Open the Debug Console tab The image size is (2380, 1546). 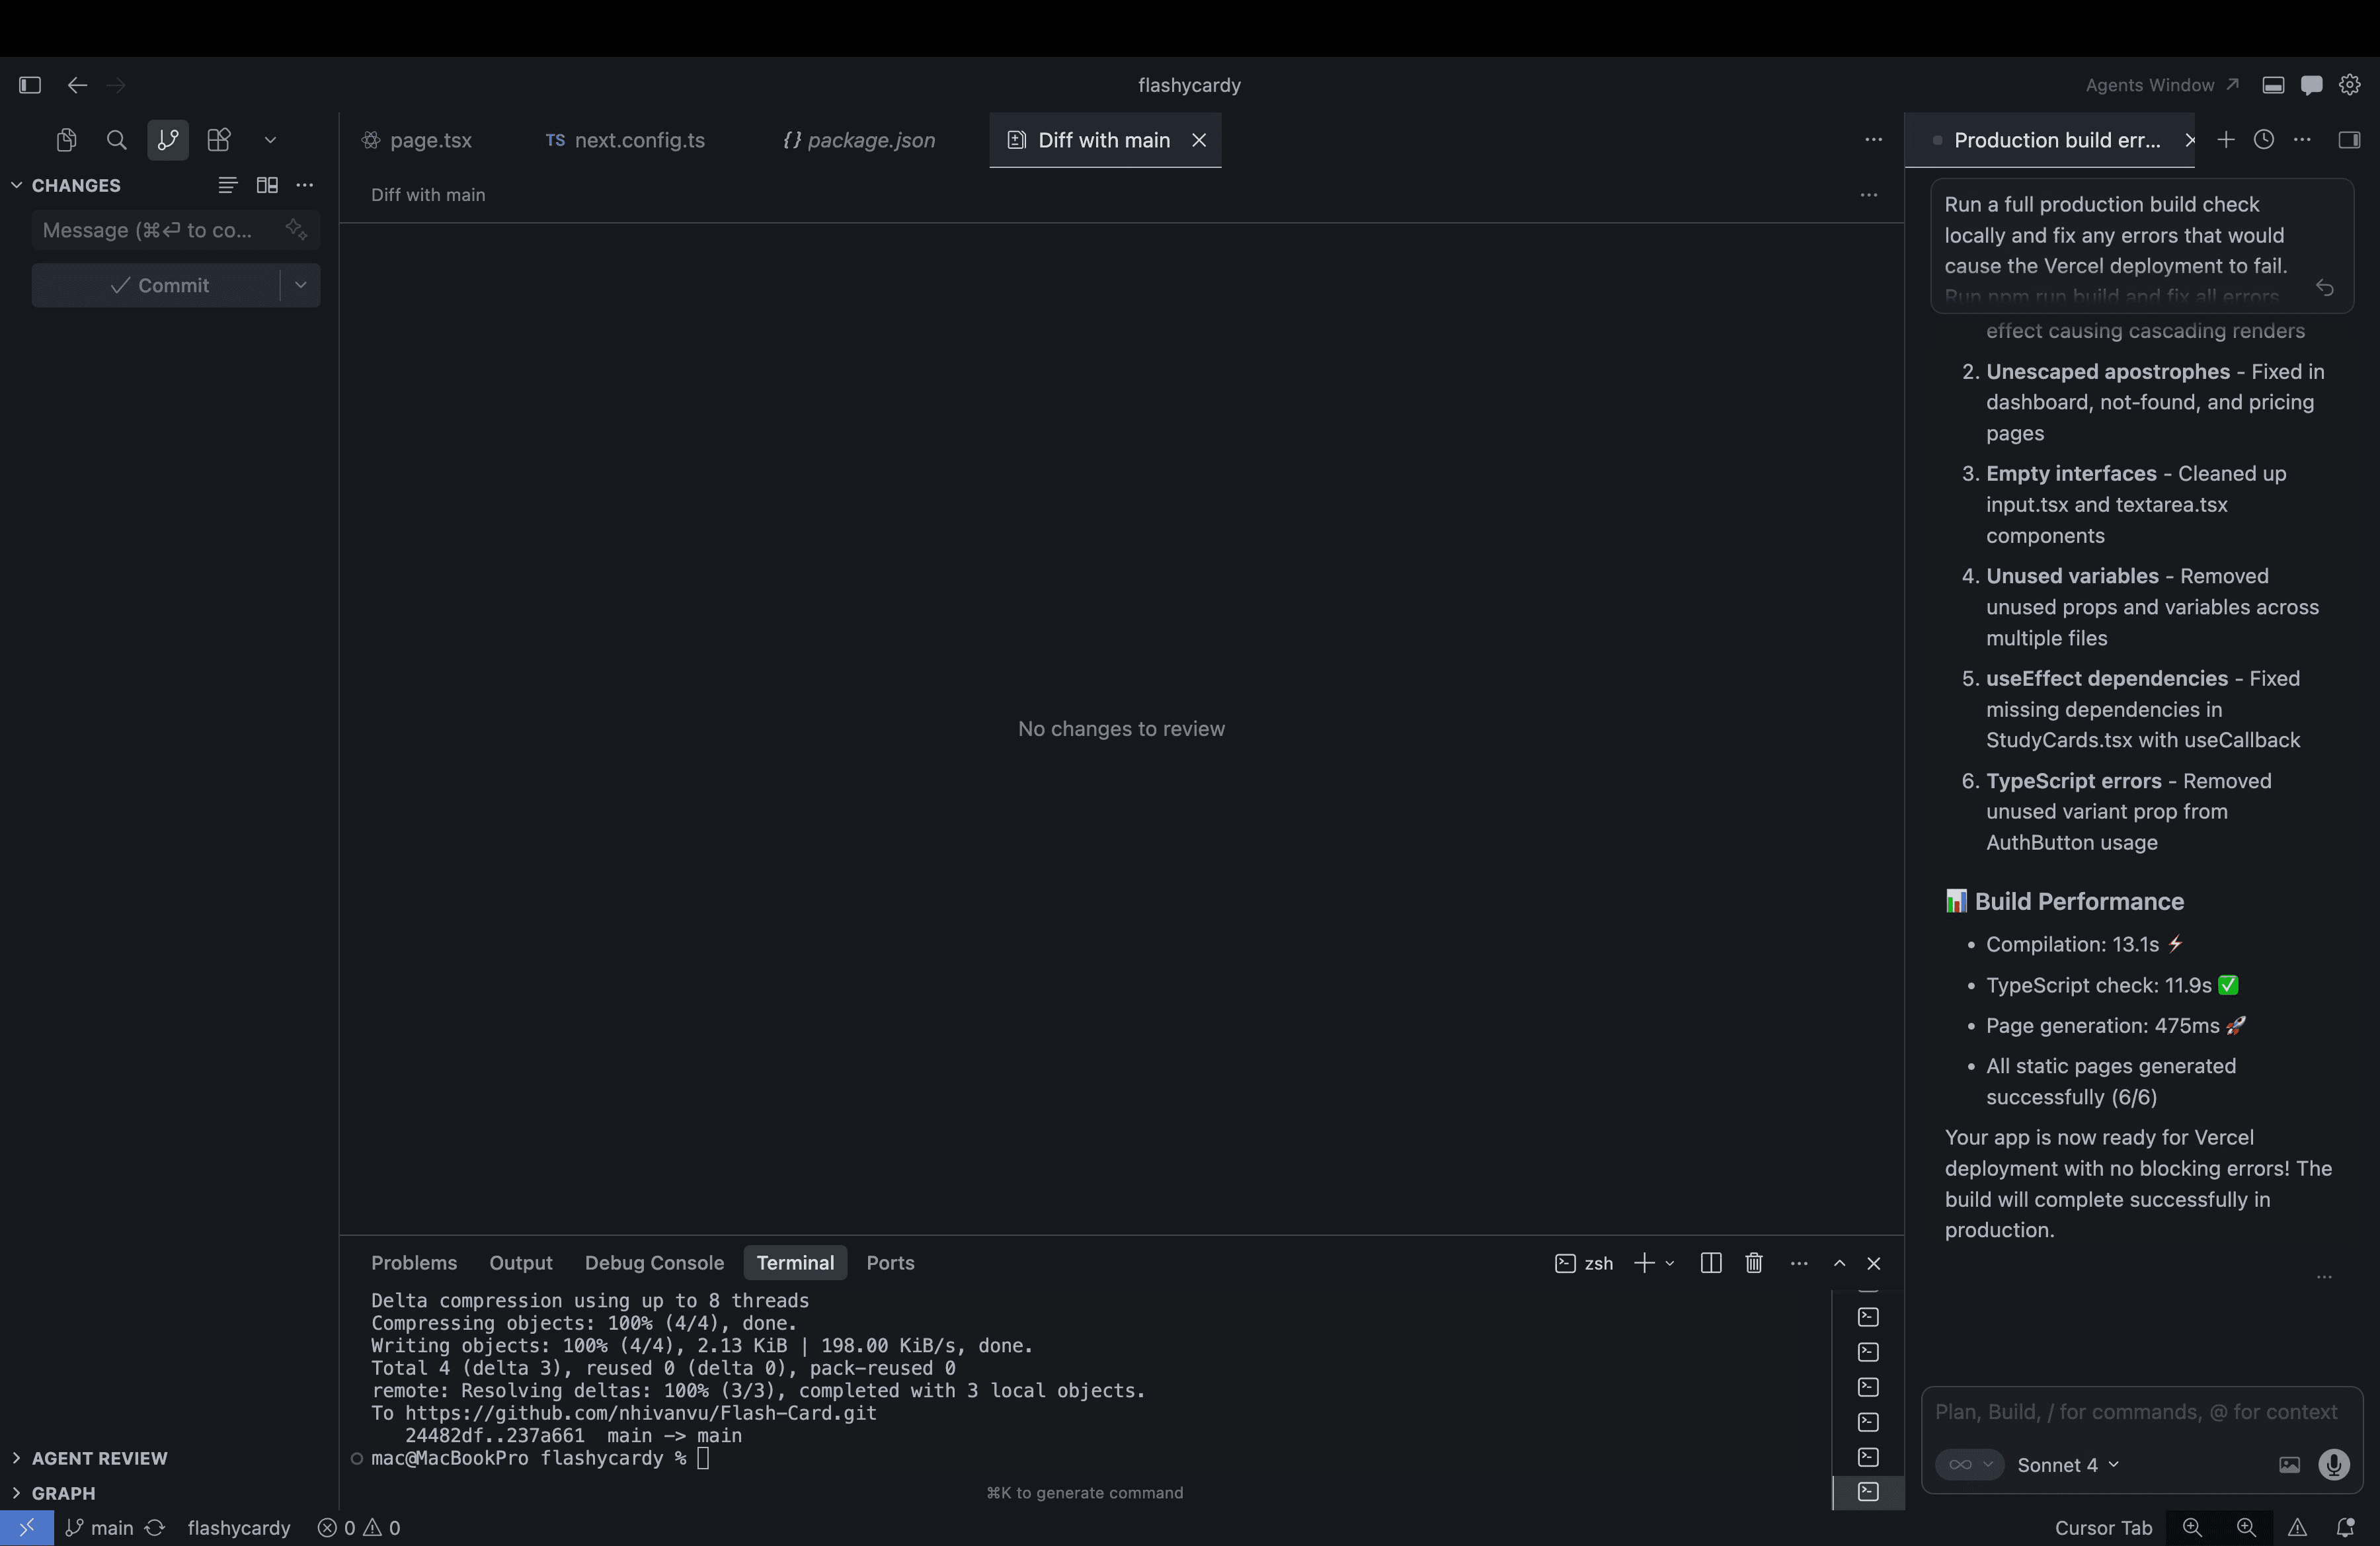click(x=654, y=1263)
